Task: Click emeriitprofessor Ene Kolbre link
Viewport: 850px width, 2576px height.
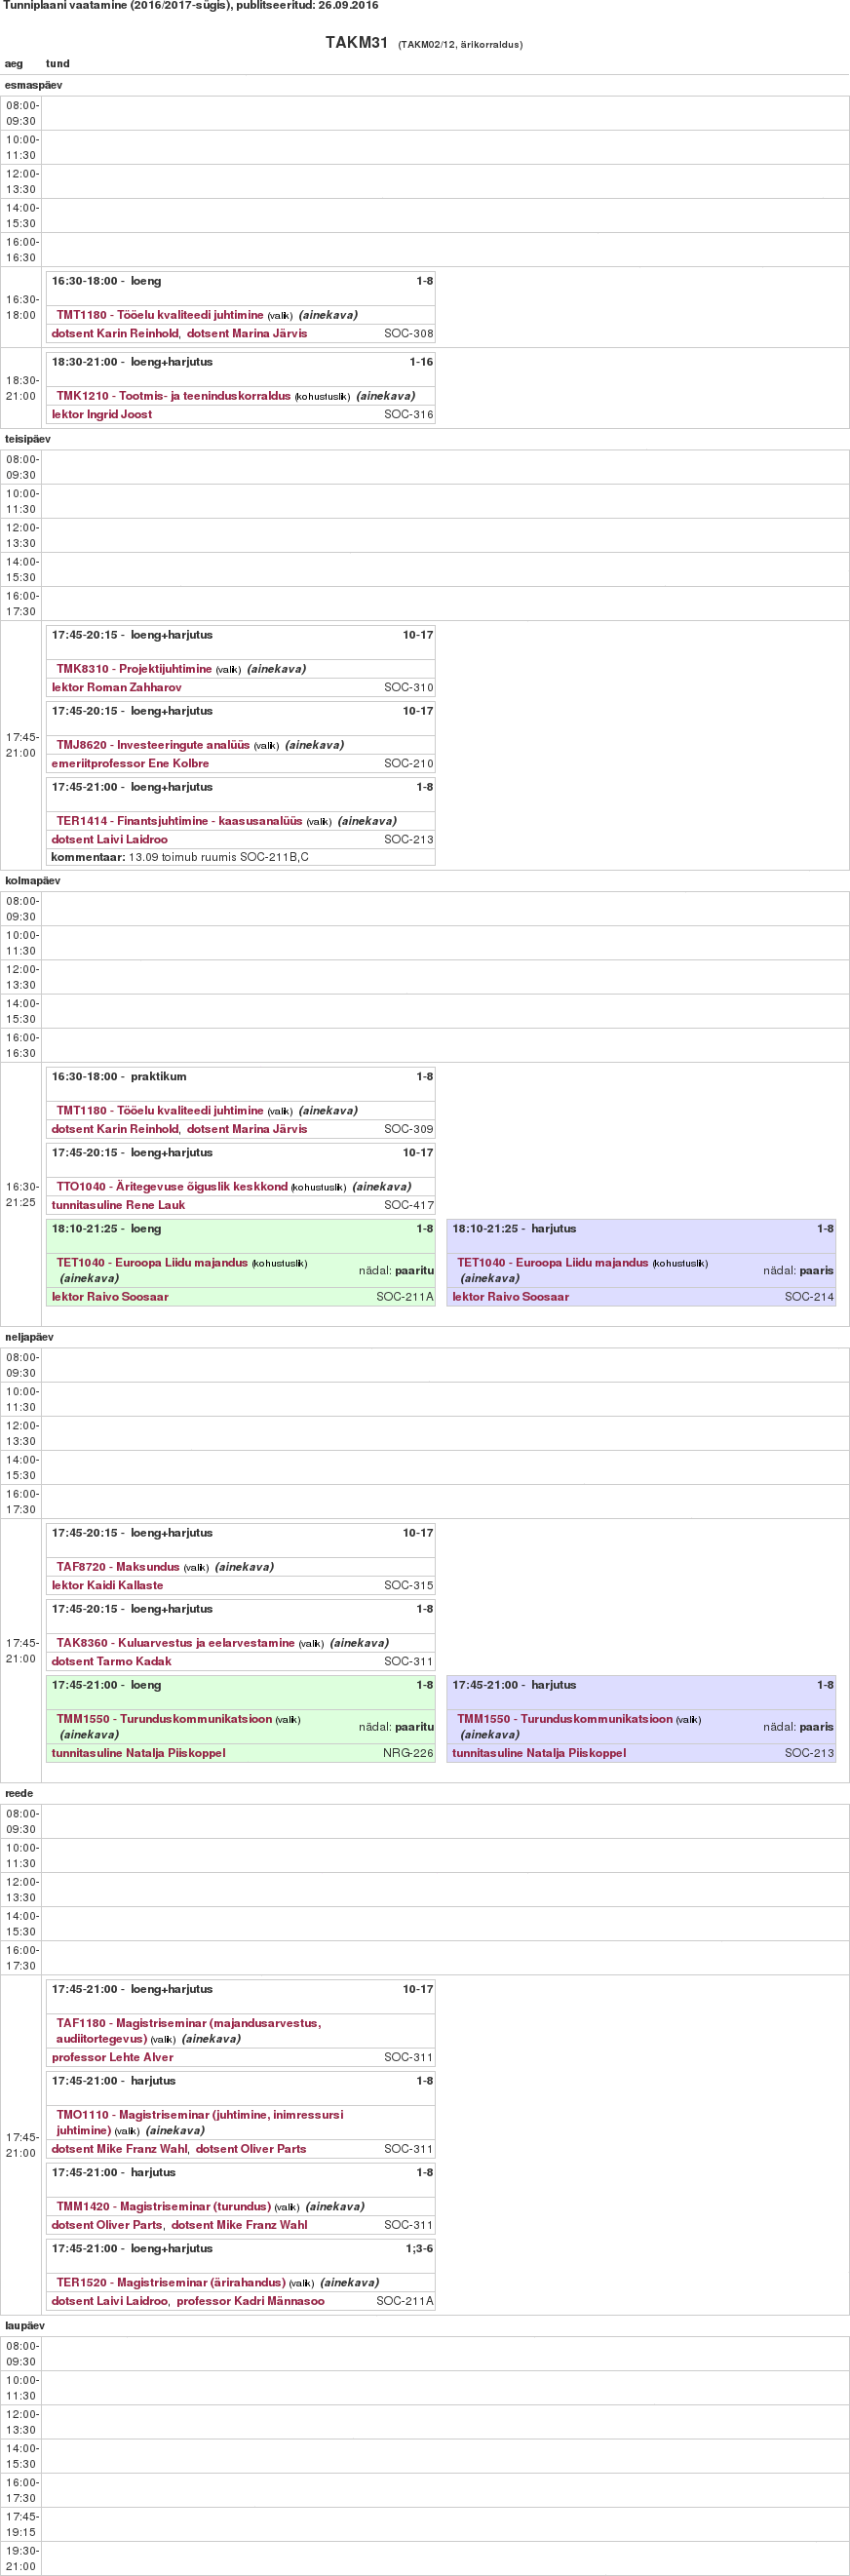Action: 130,763
